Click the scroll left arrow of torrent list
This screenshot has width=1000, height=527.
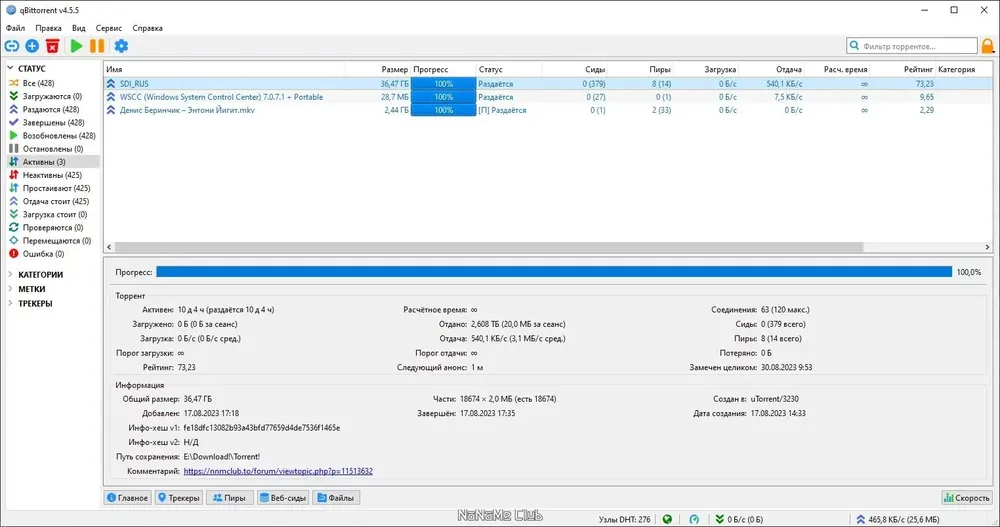point(109,247)
